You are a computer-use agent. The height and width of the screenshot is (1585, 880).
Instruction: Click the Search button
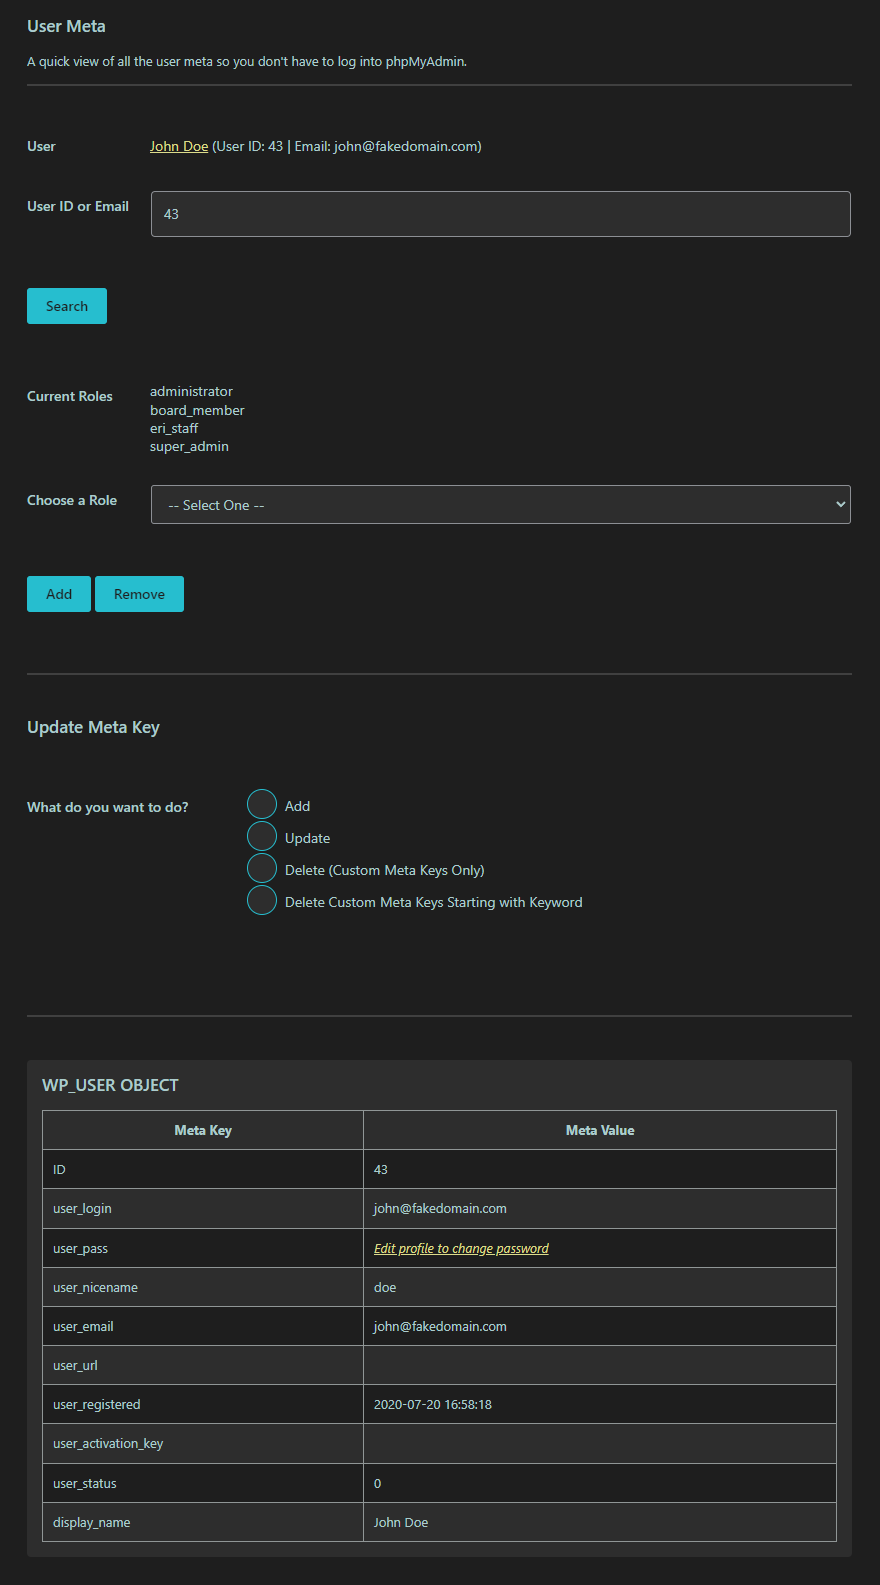pyautogui.click(x=67, y=306)
